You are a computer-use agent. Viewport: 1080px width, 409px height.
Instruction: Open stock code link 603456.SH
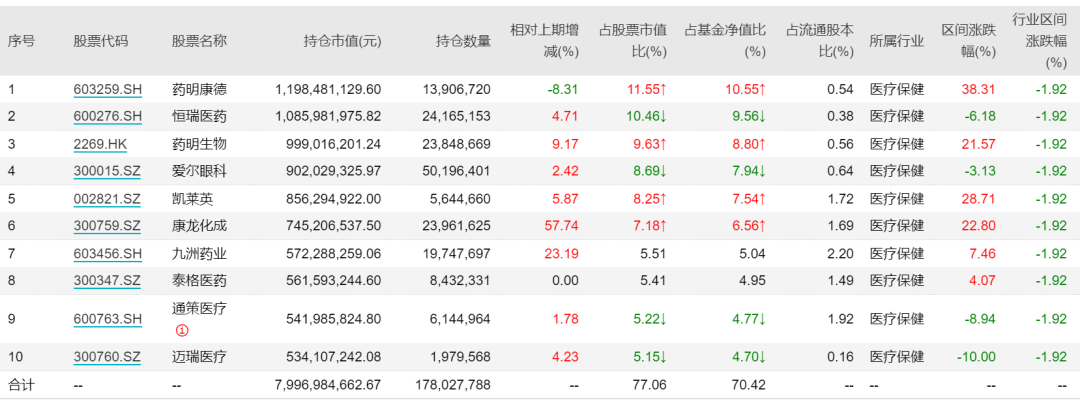[x=107, y=254]
